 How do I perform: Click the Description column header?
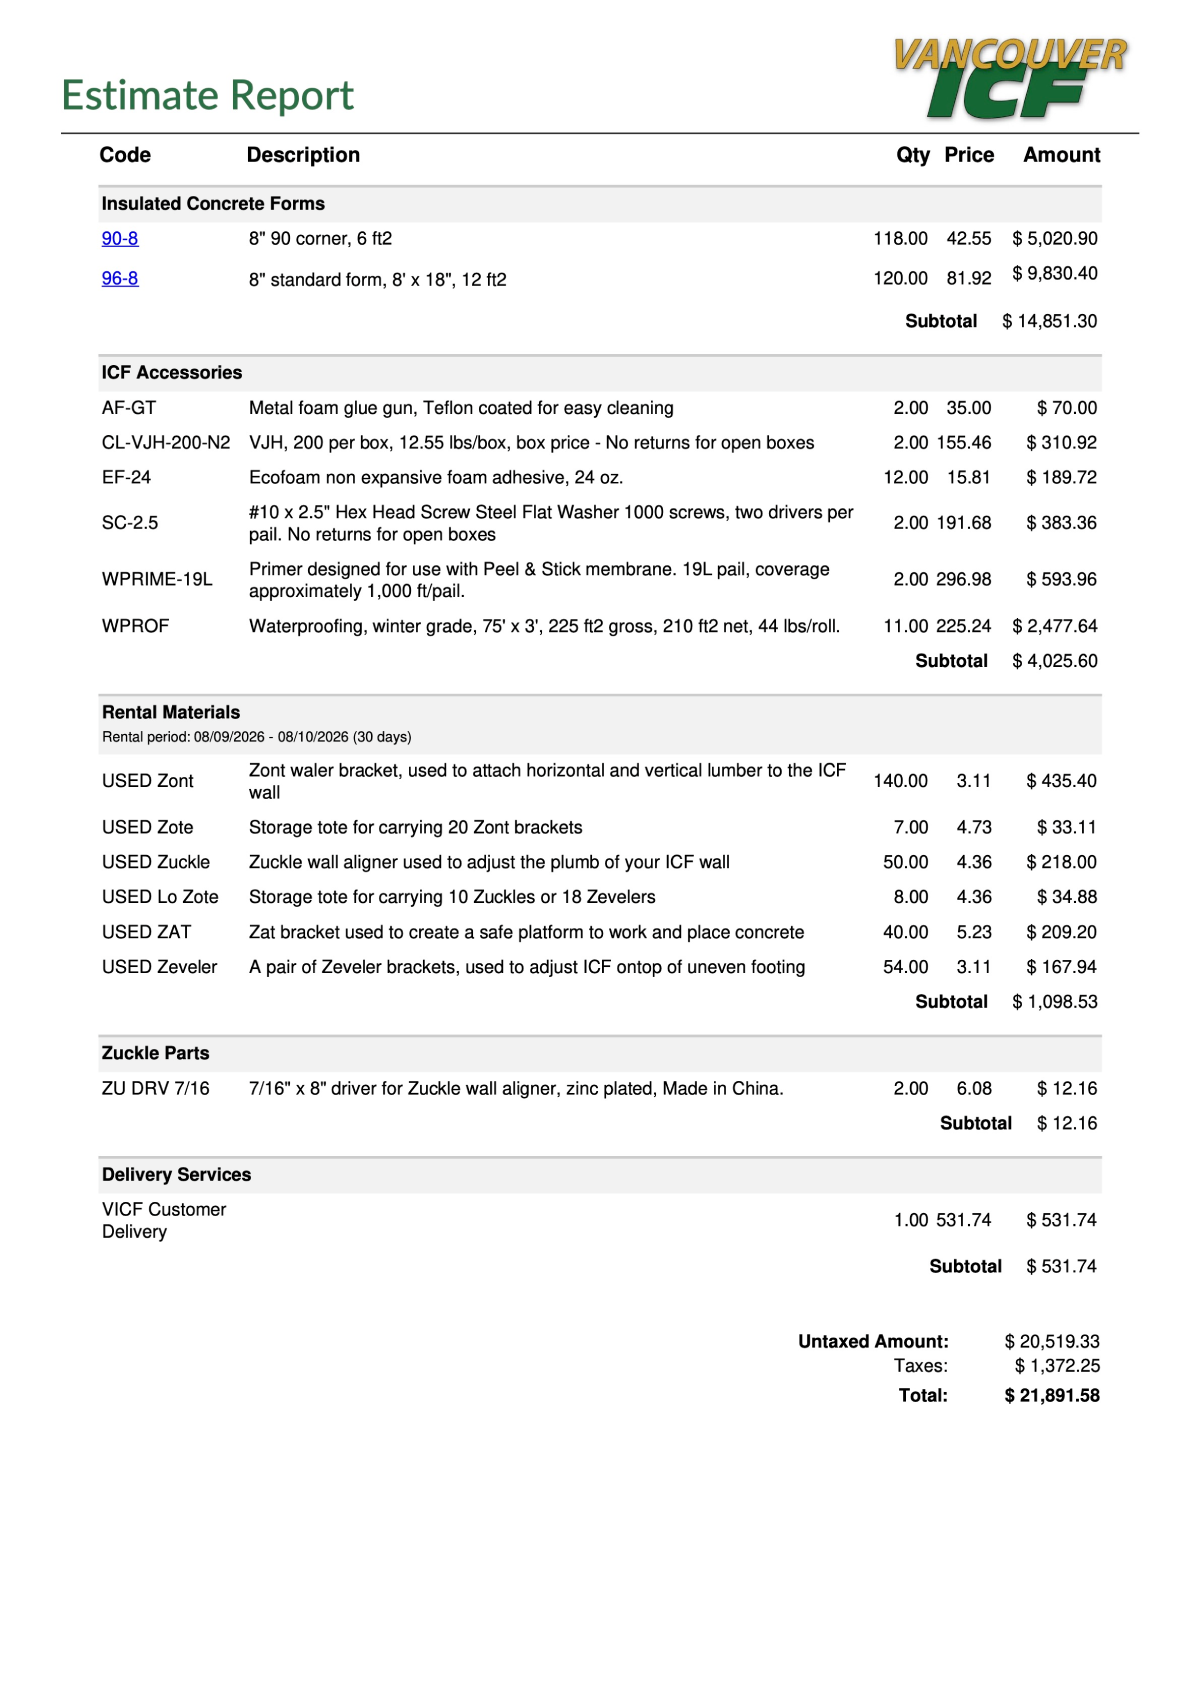[303, 155]
